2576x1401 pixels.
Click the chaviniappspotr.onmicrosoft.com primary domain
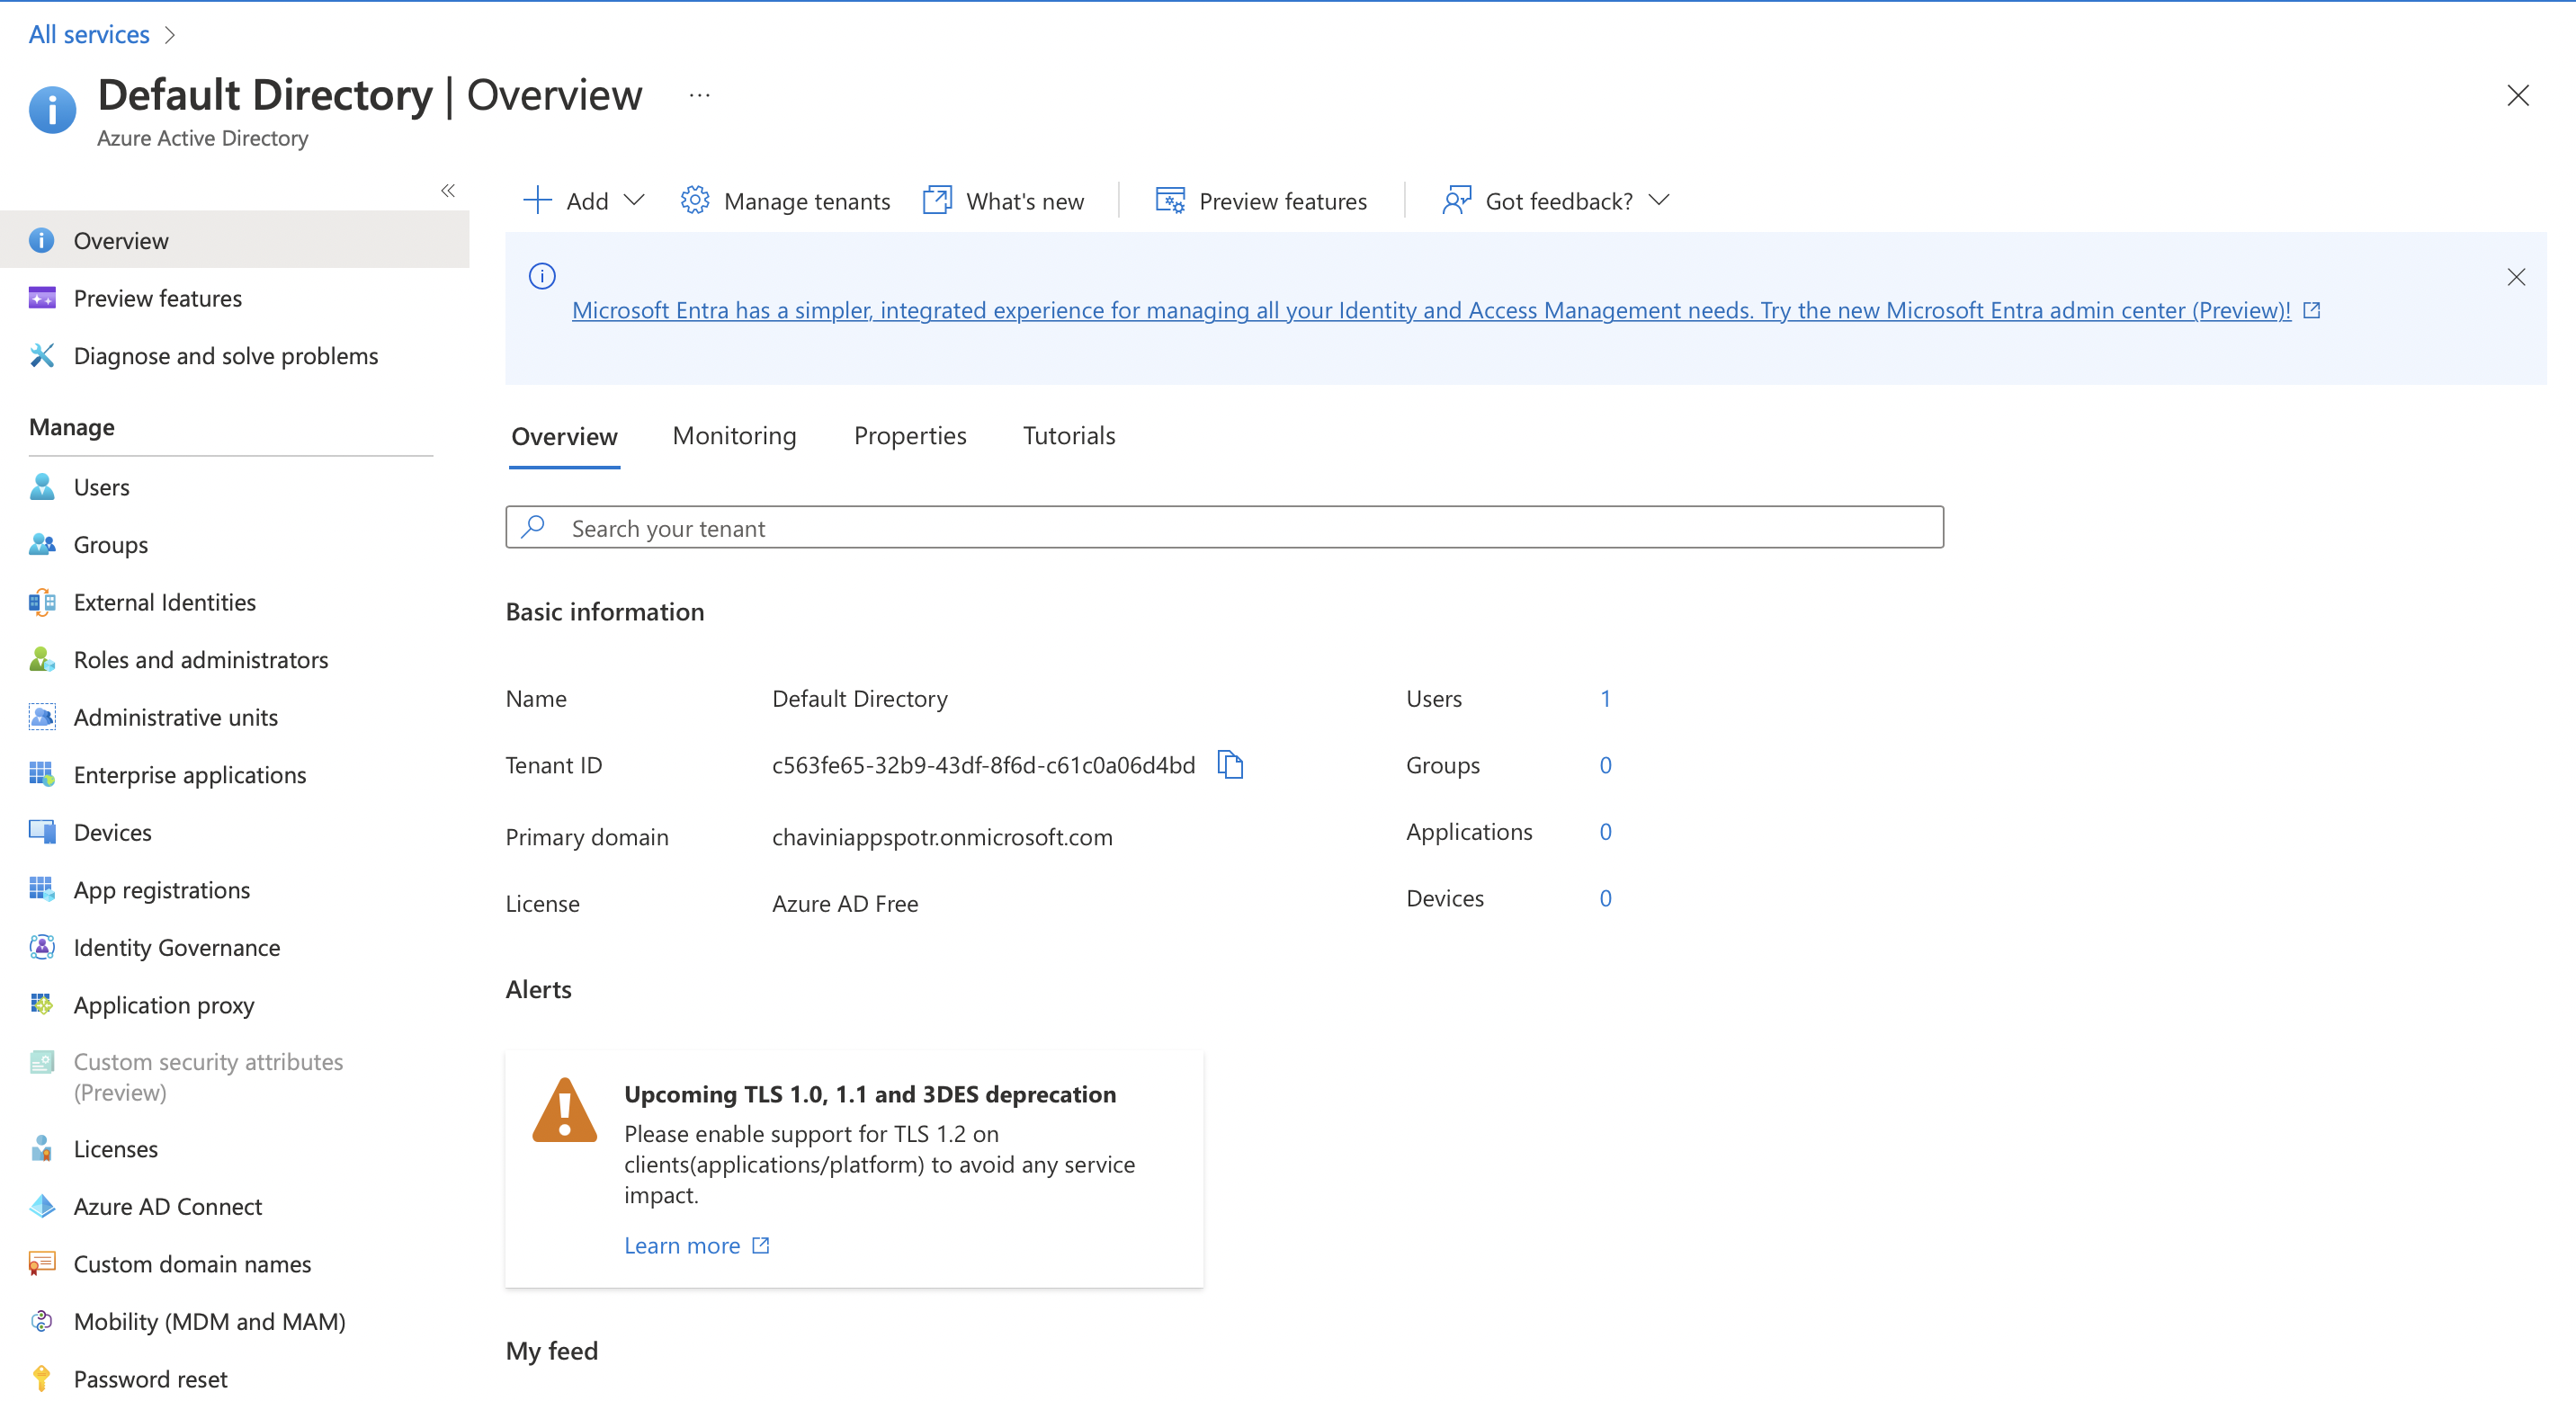pyautogui.click(x=942, y=837)
